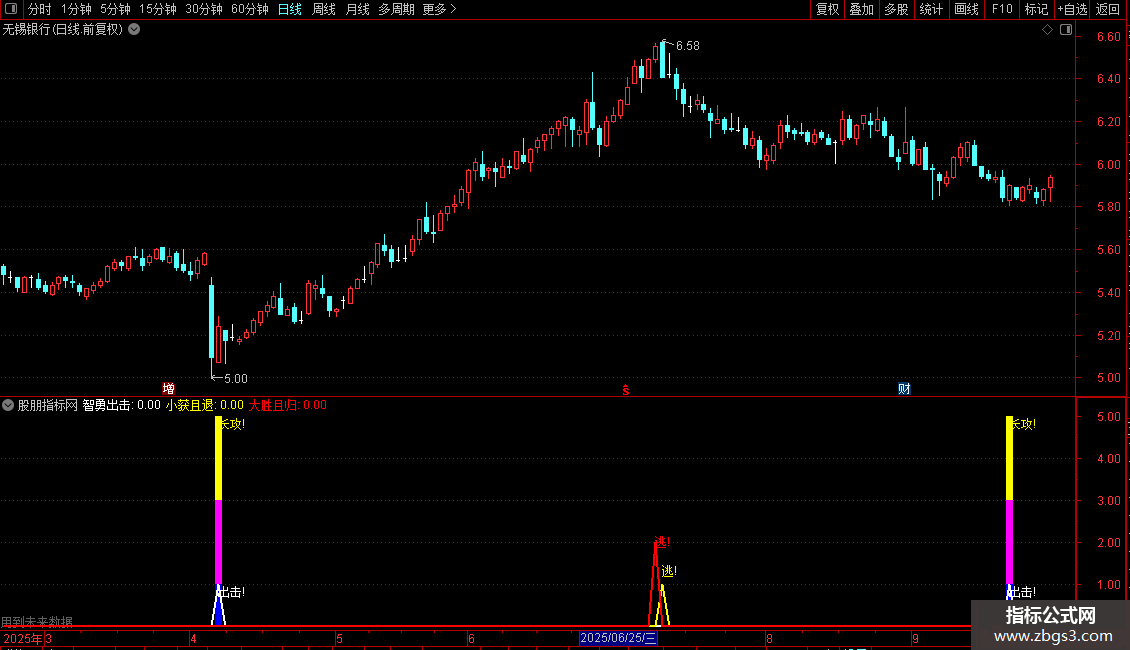Image resolution: width=1130 pixels, height=650 pixels.
Task: Expand 更多 periods menu
Action: pos(440,9)
